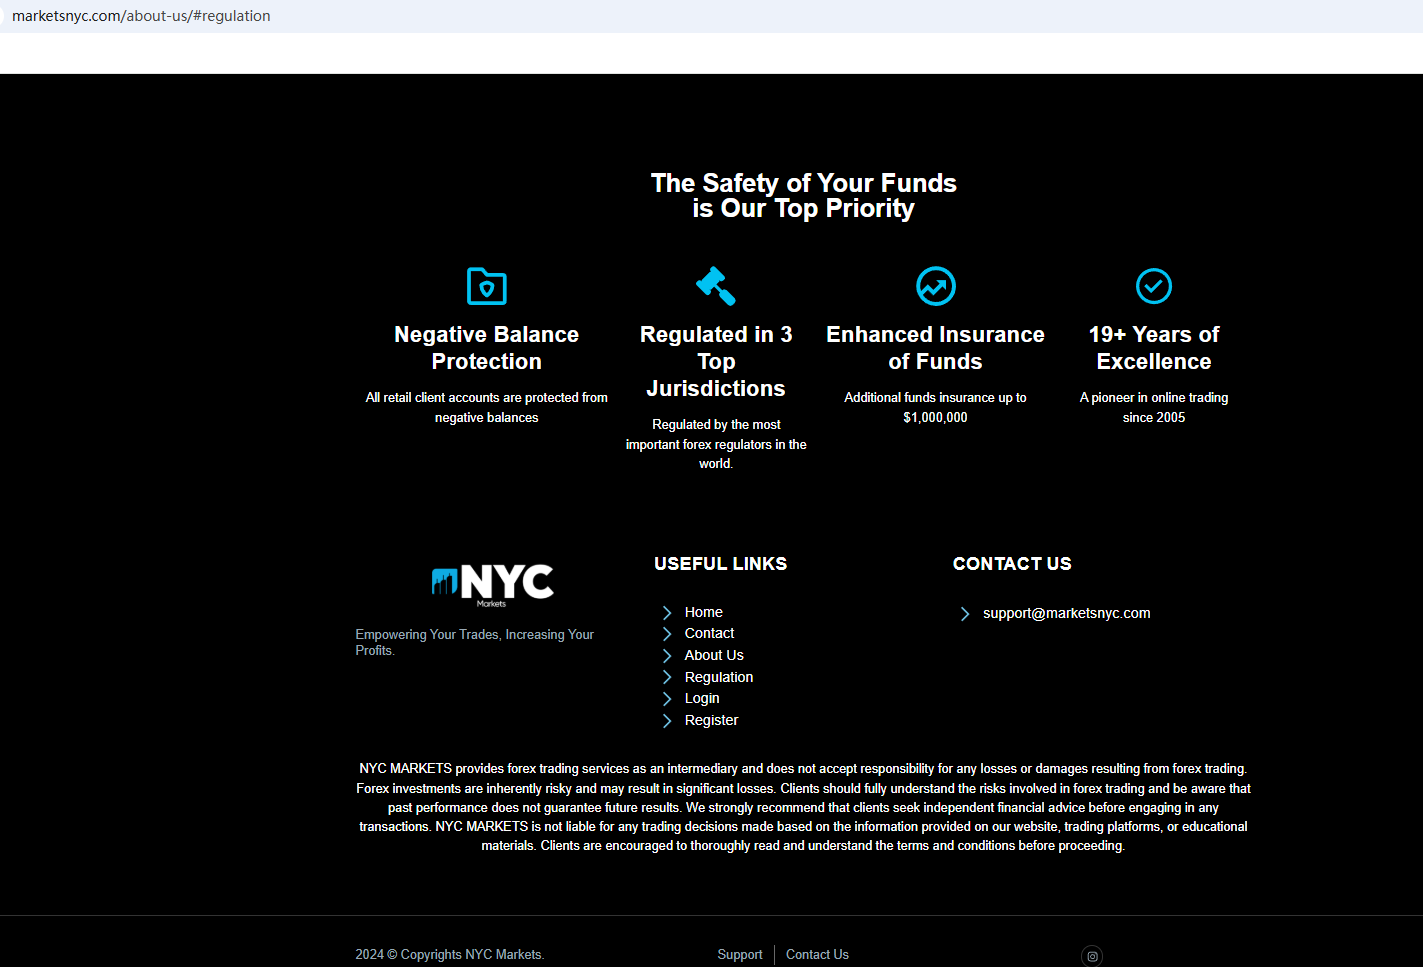Click the chevron beside About Us link
This screenshot has height=967, width=1423.
(x=667, y=656)
